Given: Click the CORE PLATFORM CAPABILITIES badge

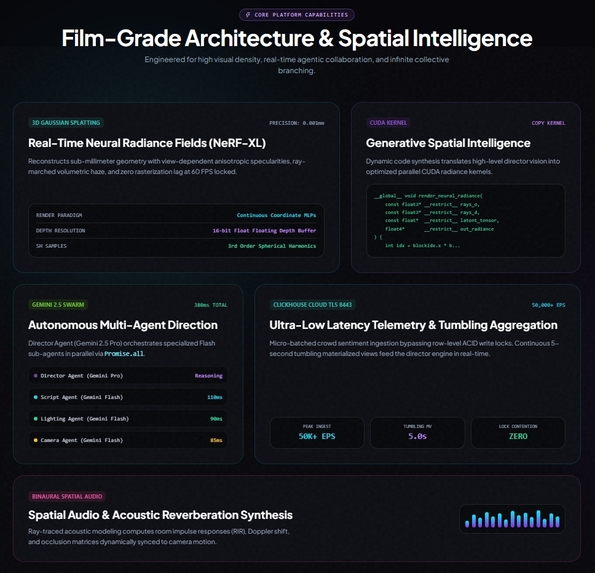Looking at the screenshot, I should [297, 15].
